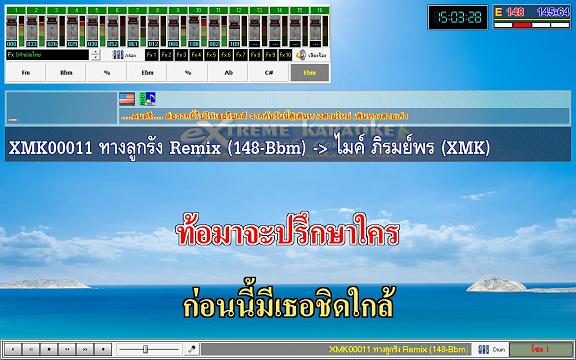Click the Fx preset name field
Screen dimensions: 576x360
pyautogui.click(x=47, y=55)
